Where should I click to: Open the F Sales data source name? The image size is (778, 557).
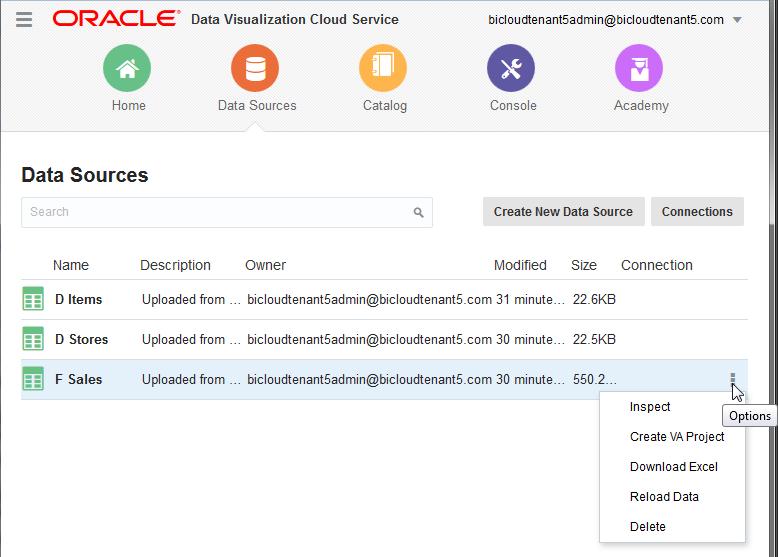click(x=78, y=379)
